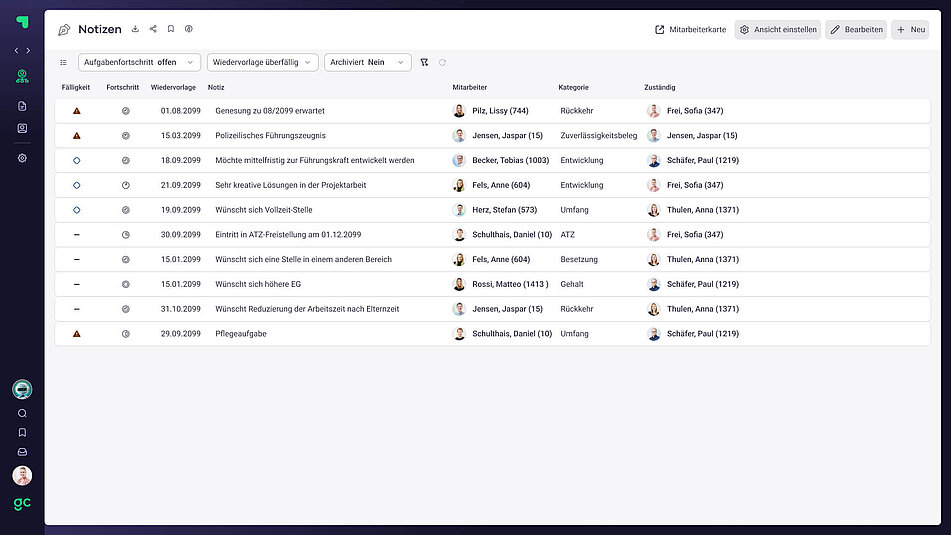Click the Neu button to add a note

tap(910, 30)
